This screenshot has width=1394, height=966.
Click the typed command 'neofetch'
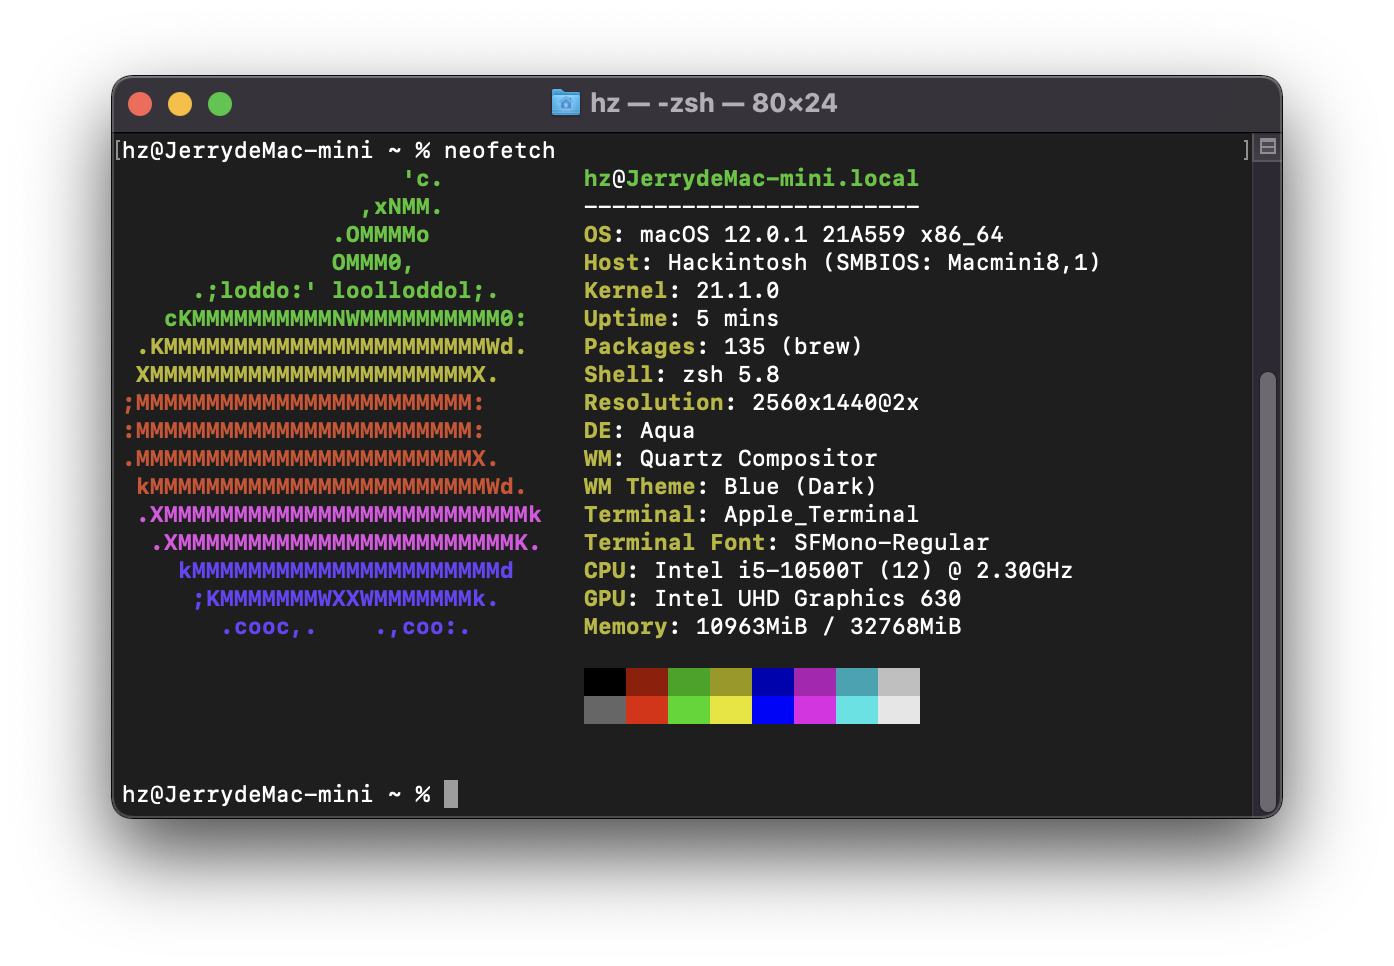point(499,150)
